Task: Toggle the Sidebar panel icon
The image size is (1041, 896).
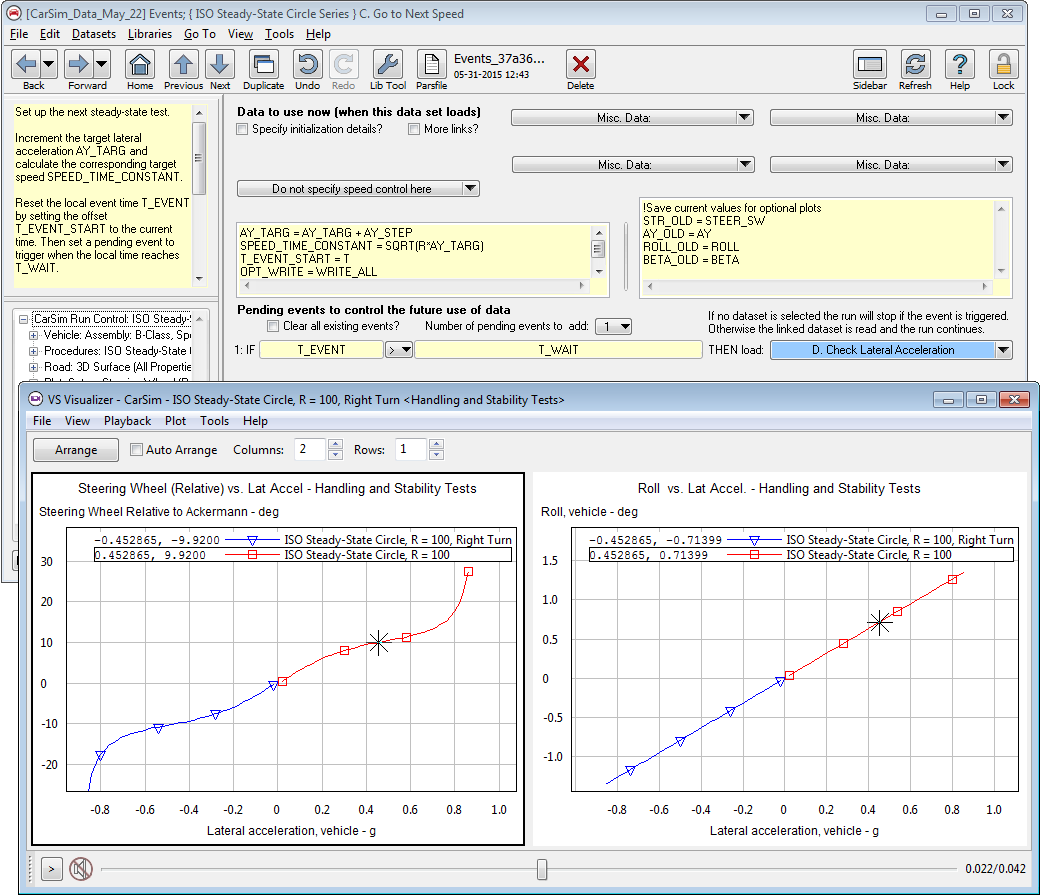Action: (x=870, y=64)
